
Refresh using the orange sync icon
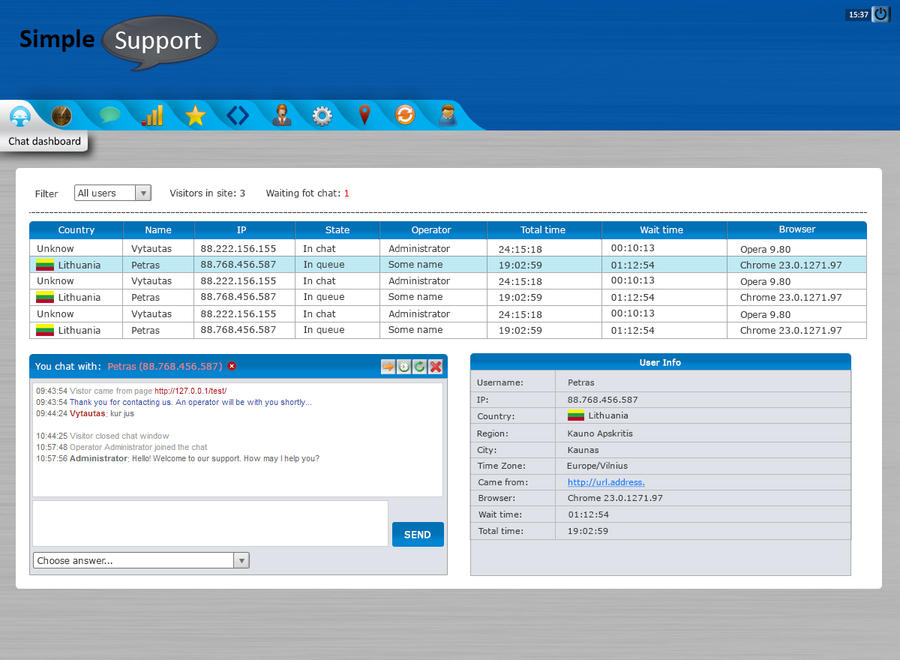[404, 115]
